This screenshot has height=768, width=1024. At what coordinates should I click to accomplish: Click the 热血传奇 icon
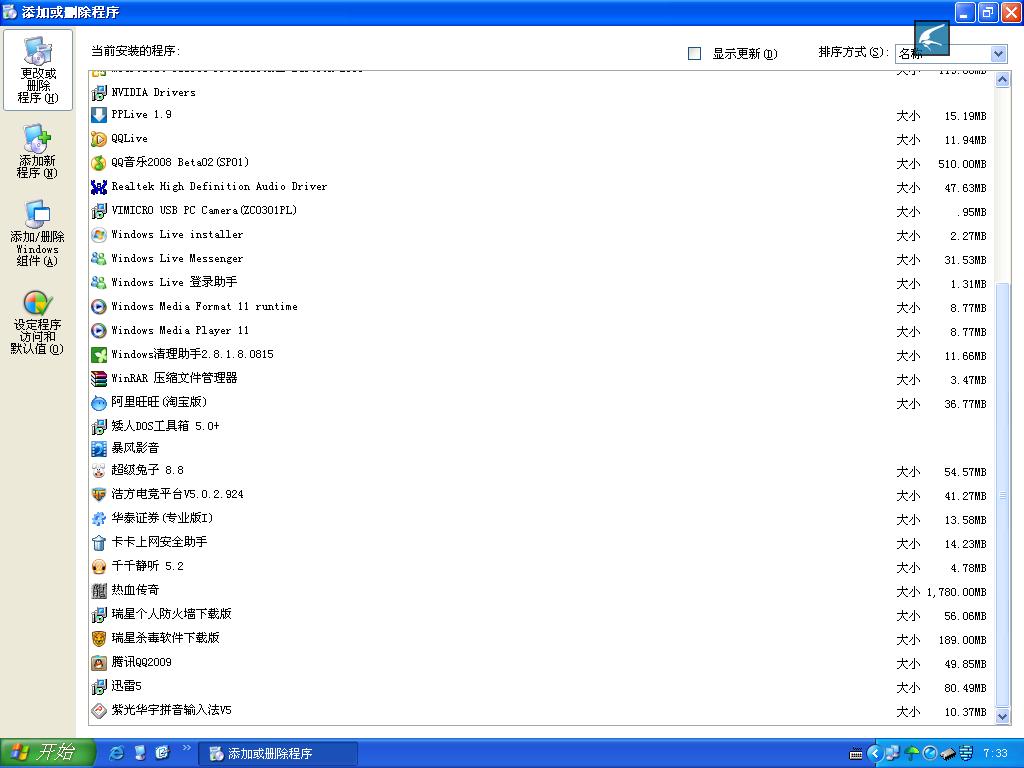(99, 591)
